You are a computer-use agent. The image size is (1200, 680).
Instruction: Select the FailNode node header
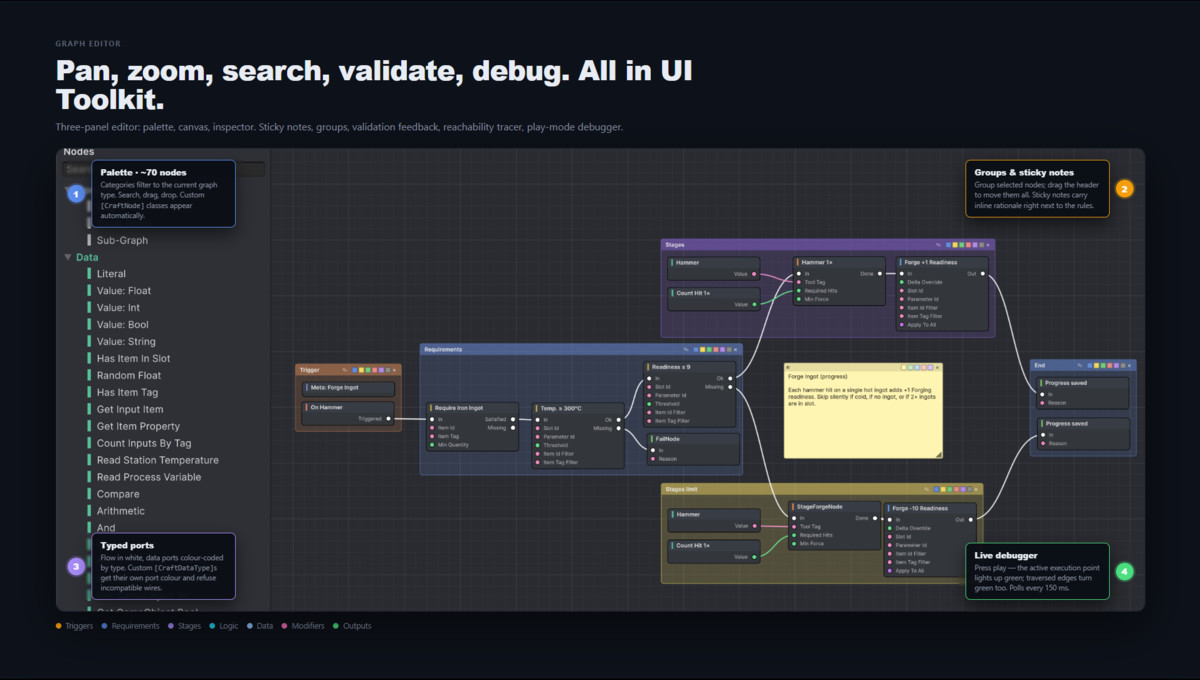click(x=693, y=439)
